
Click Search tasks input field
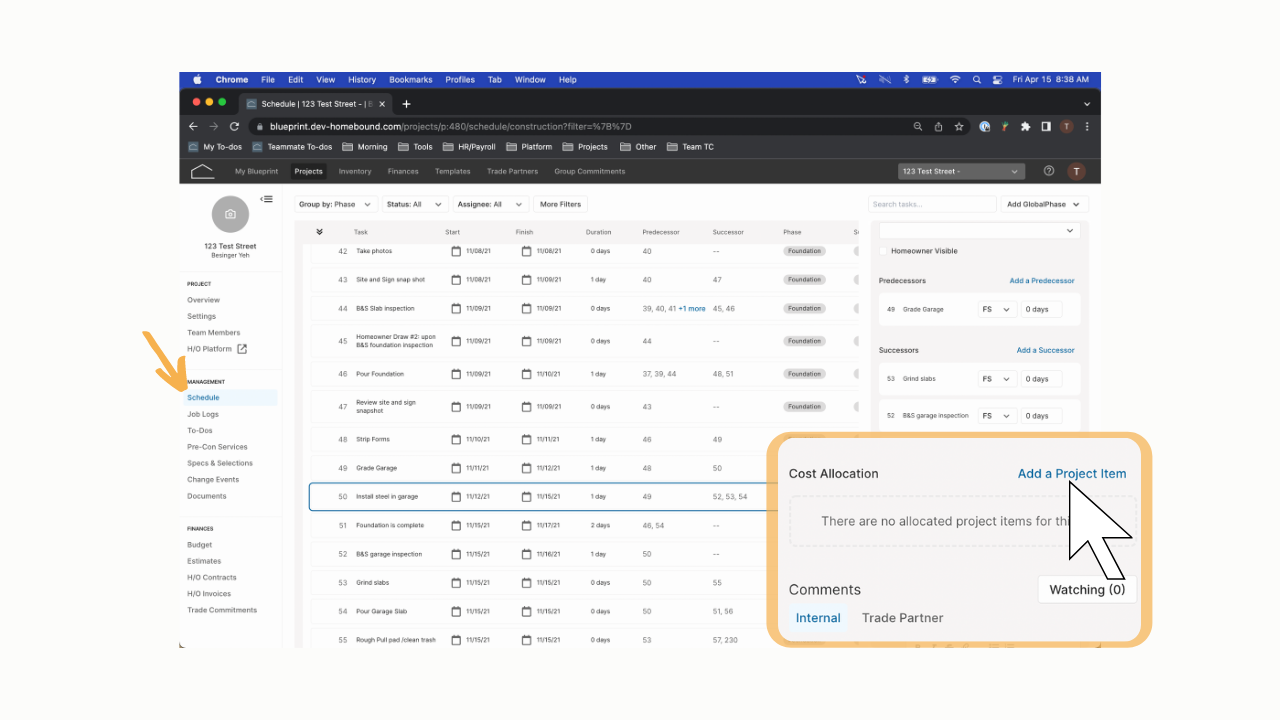click(x=932, y=204)
